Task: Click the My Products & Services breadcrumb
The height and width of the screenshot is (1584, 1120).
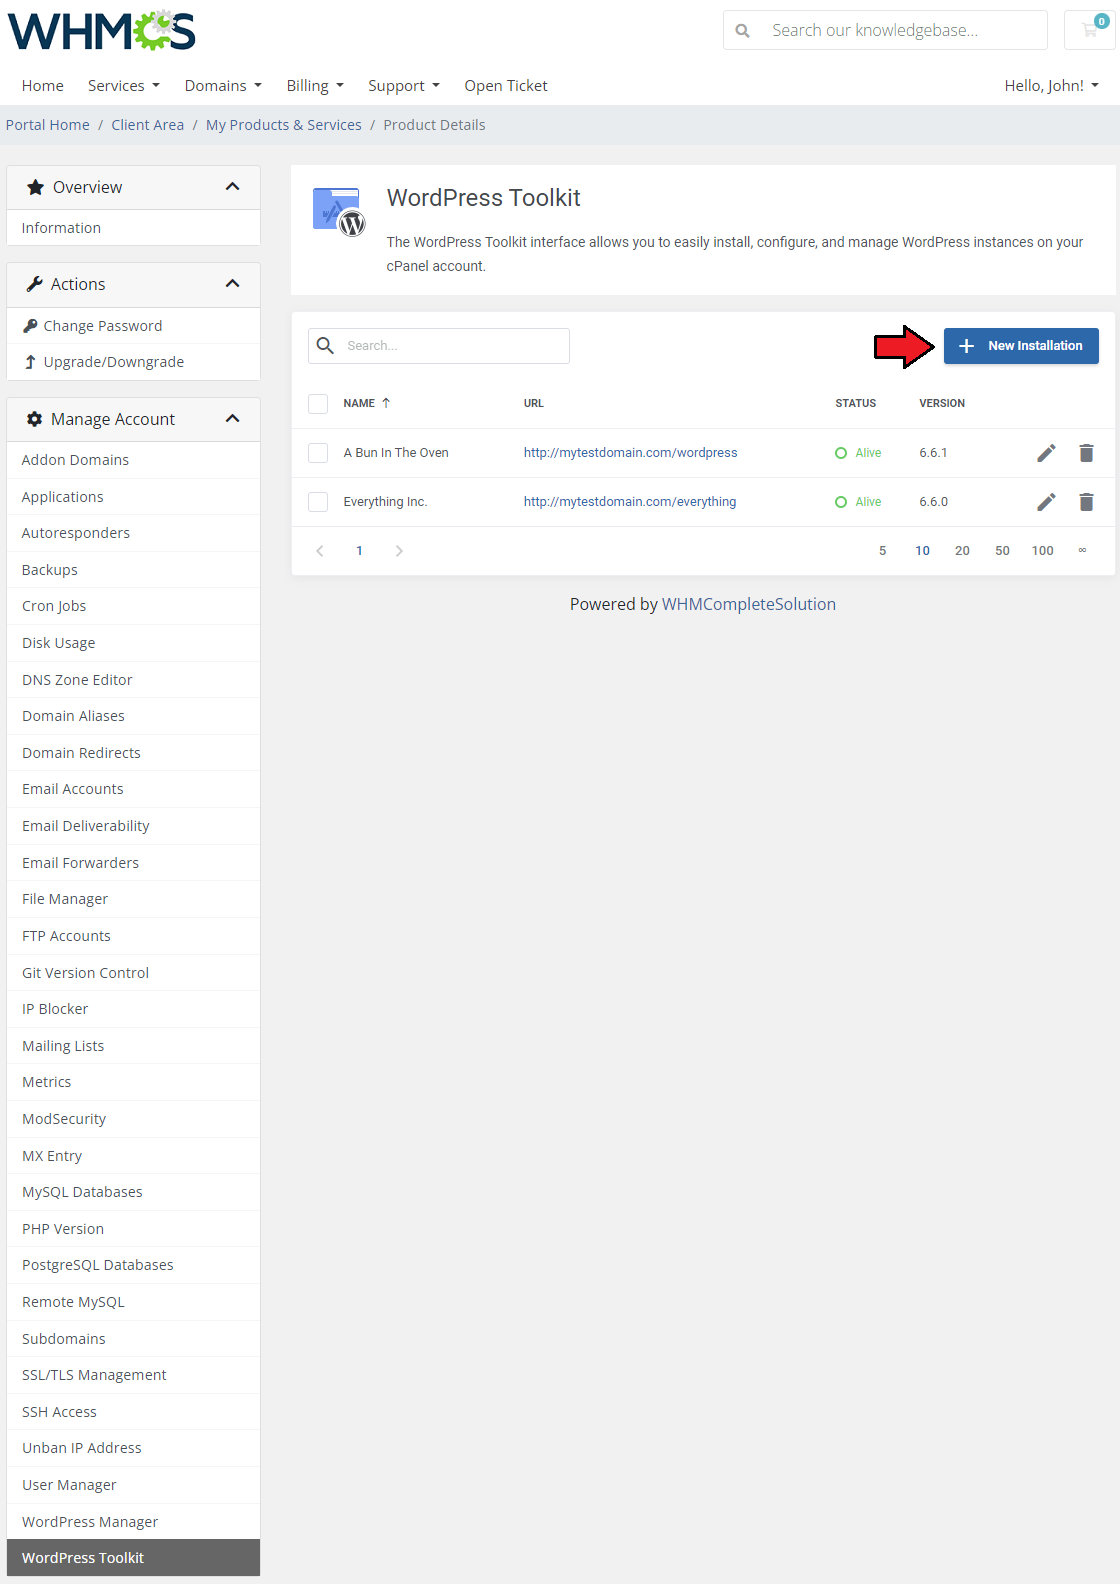Action: click(284, 125)
